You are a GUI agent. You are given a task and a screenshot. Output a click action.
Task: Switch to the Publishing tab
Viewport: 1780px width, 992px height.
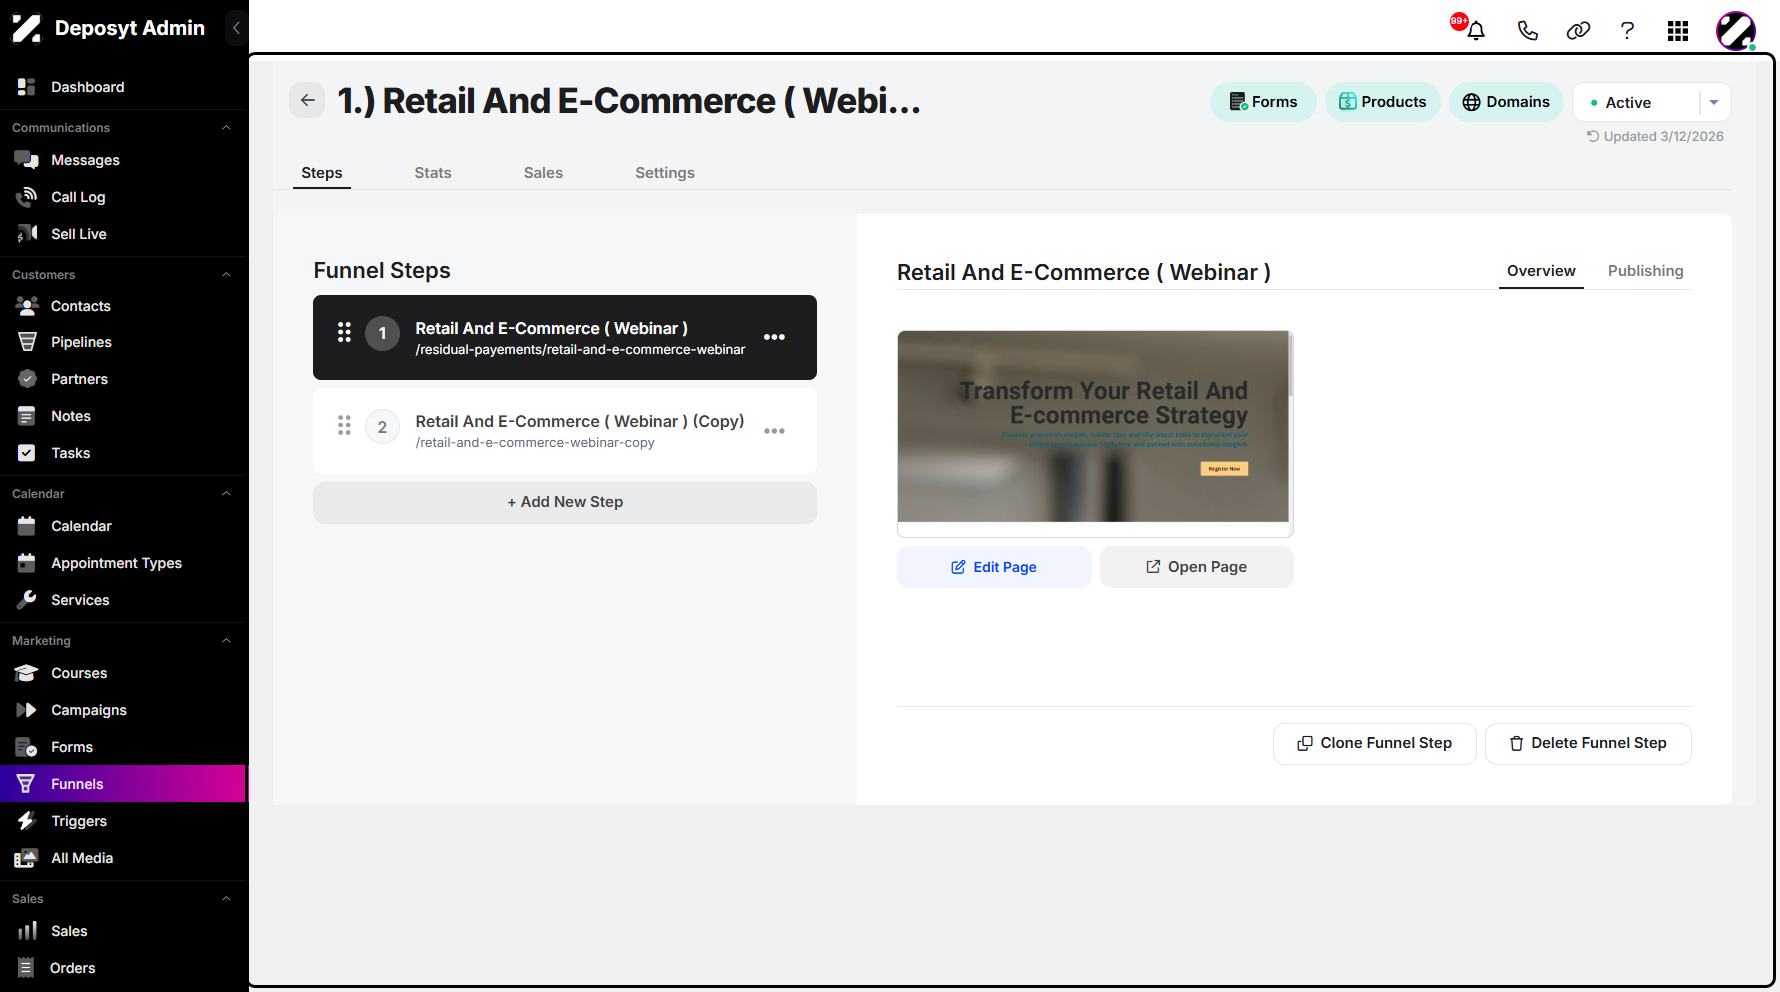1645,271
